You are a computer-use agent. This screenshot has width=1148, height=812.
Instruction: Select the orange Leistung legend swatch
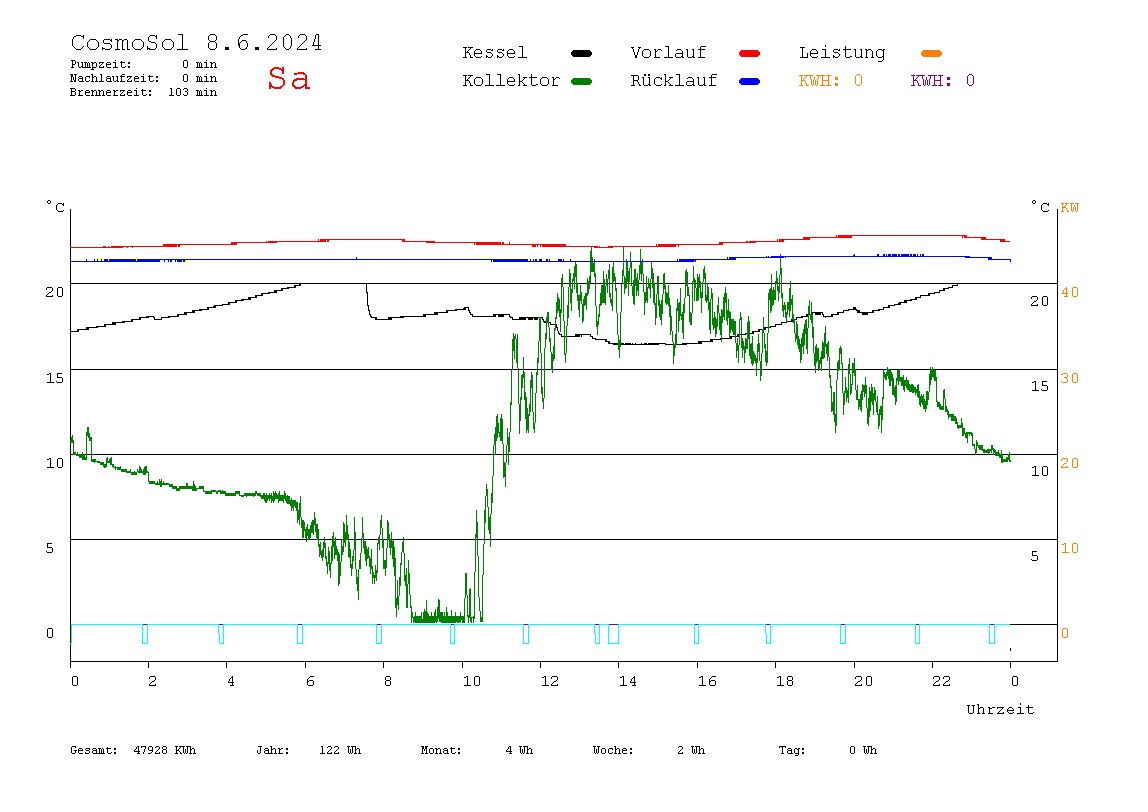(x=931, y=53)
